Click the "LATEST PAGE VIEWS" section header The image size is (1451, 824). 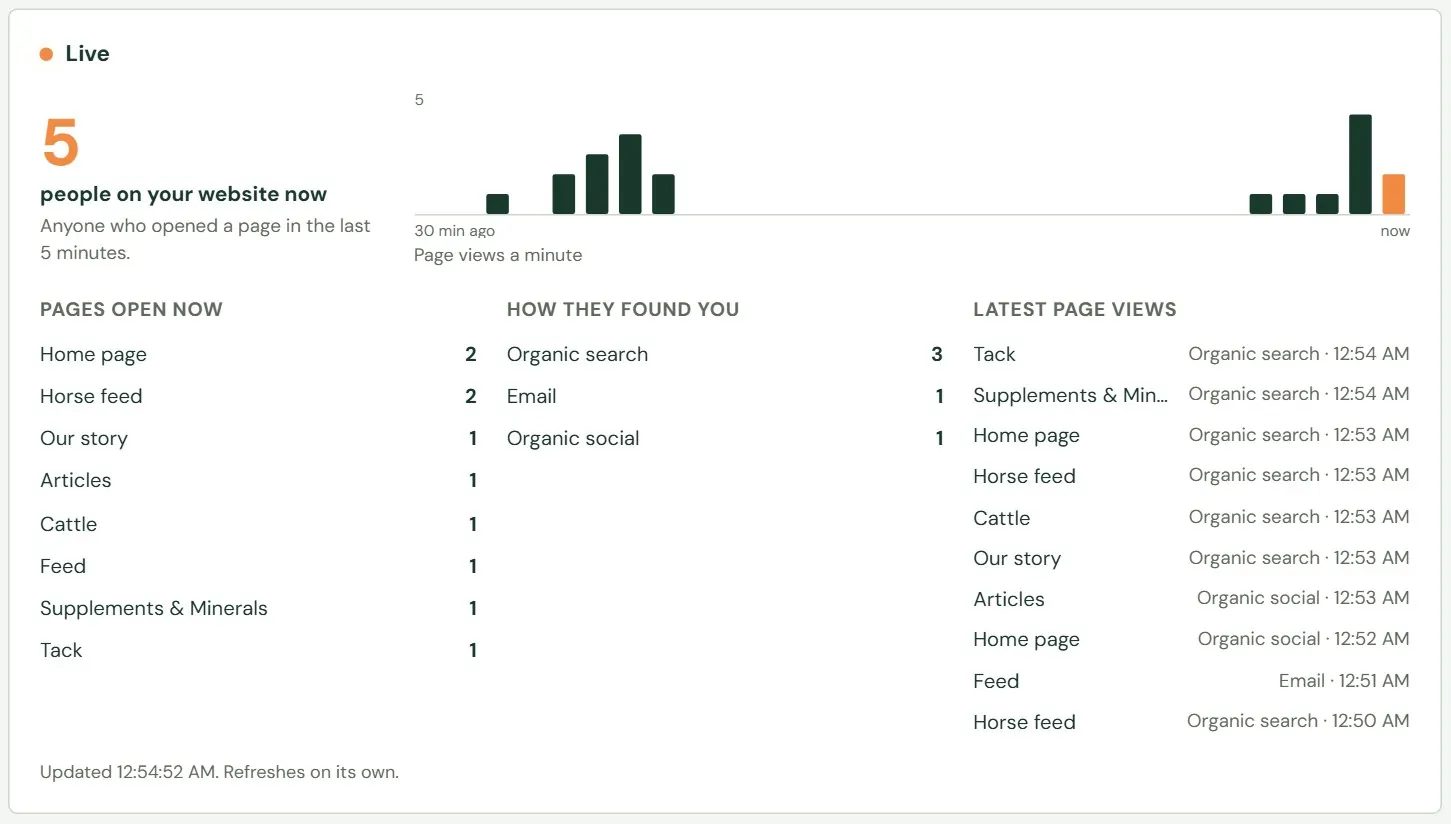tap(1075, 310)
